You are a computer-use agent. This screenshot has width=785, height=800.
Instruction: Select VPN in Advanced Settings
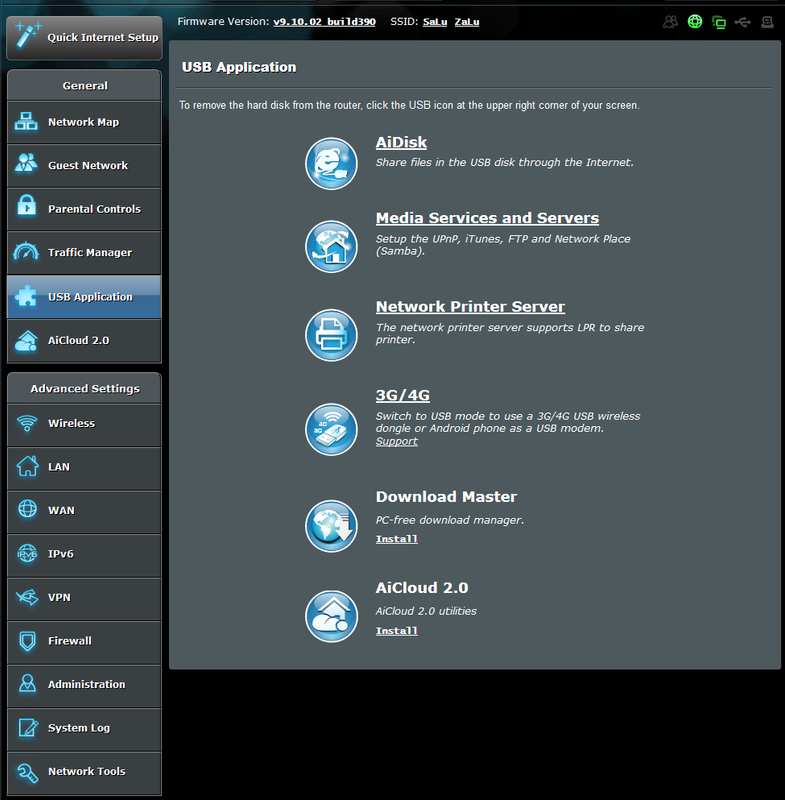tap(84, 599)
